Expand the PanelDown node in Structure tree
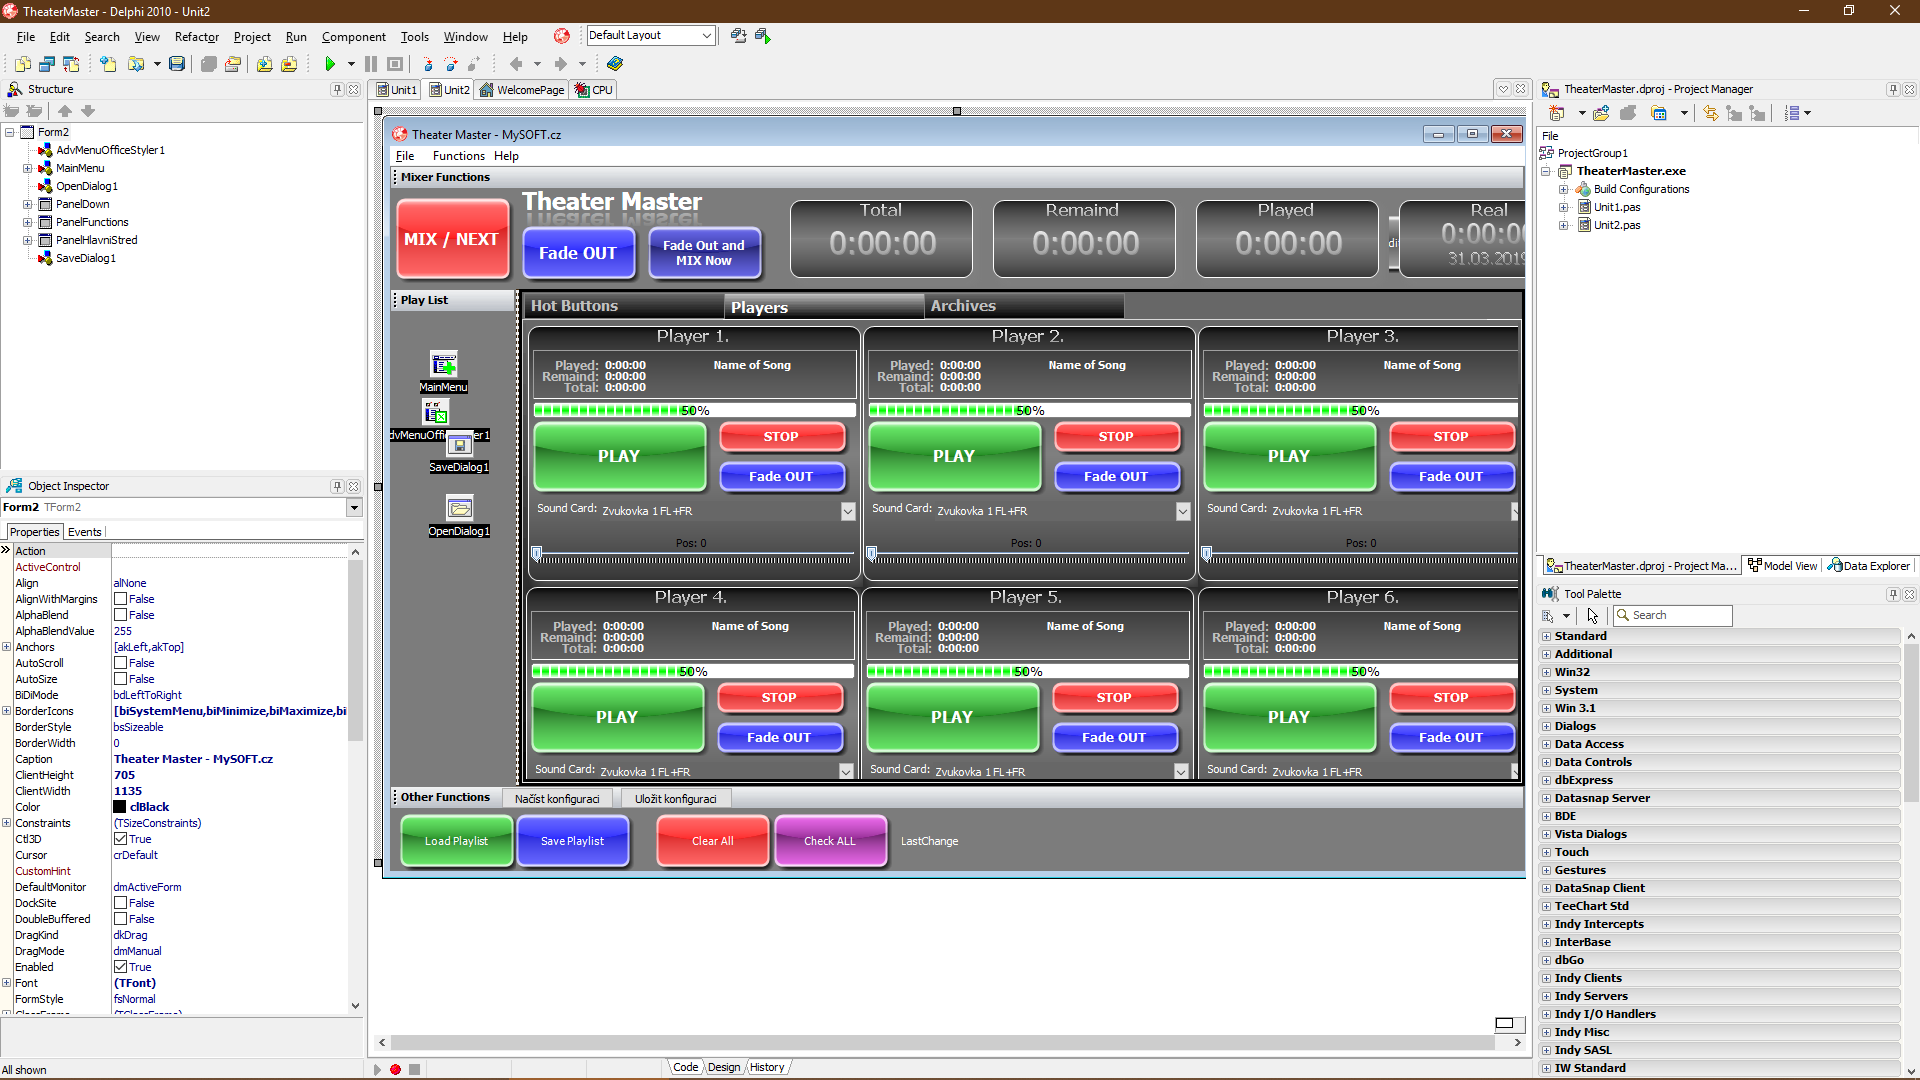Screen dimensions: 1920x1080 [28, 204]
